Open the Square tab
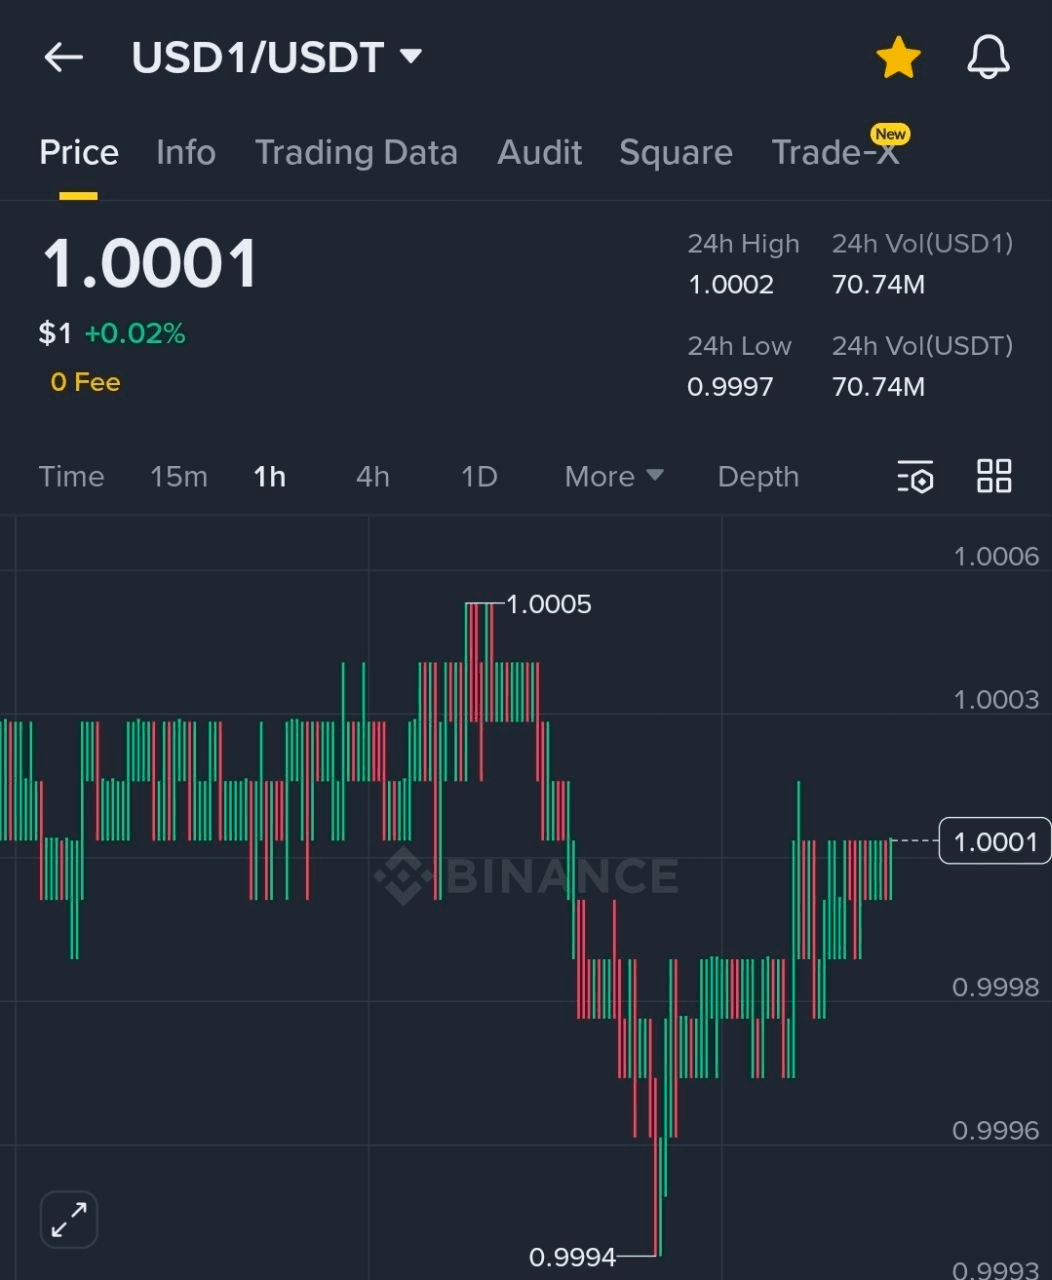 675,153
